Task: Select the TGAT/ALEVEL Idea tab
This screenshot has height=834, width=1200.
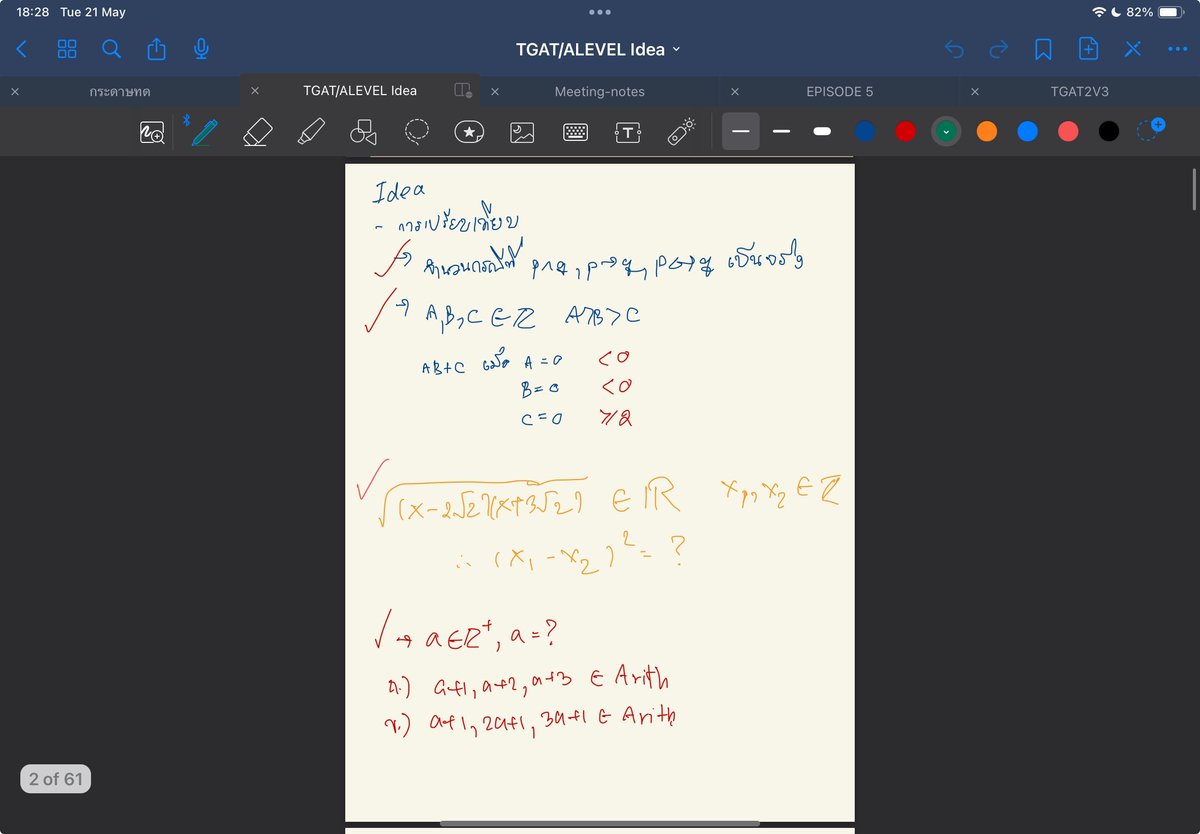Action: pos(360,91)
